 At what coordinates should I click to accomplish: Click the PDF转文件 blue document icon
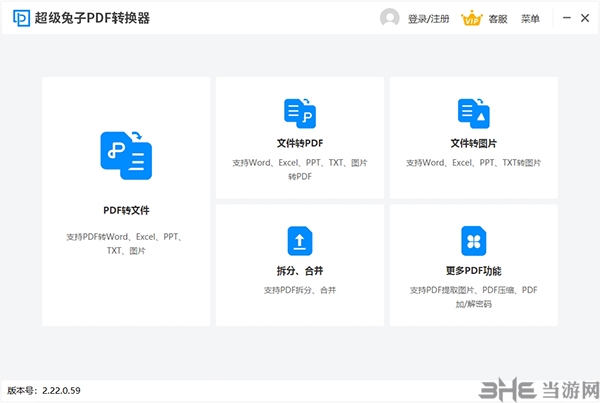(x=126, y=155)
